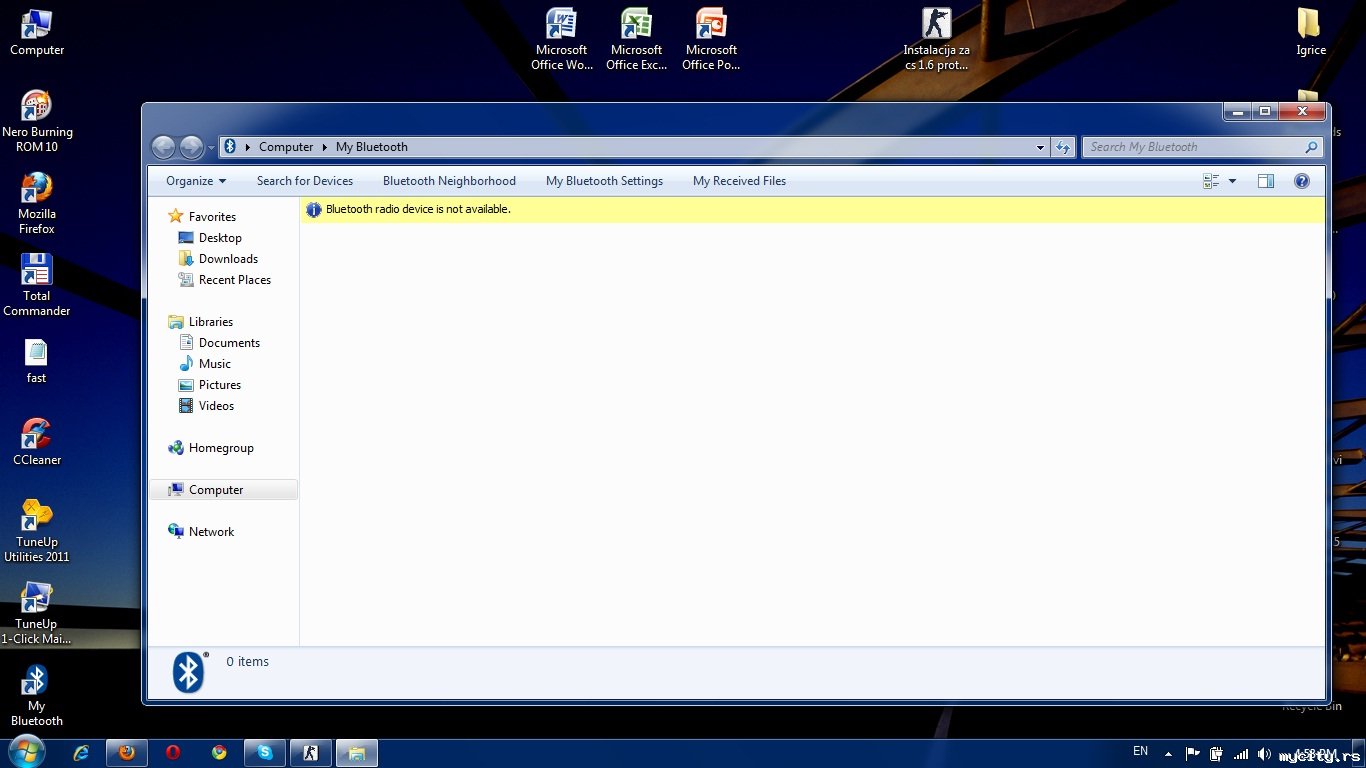Open the view options dropdown arrow
Viewport: 1366px width, 768px height.
coord(1232,181)
